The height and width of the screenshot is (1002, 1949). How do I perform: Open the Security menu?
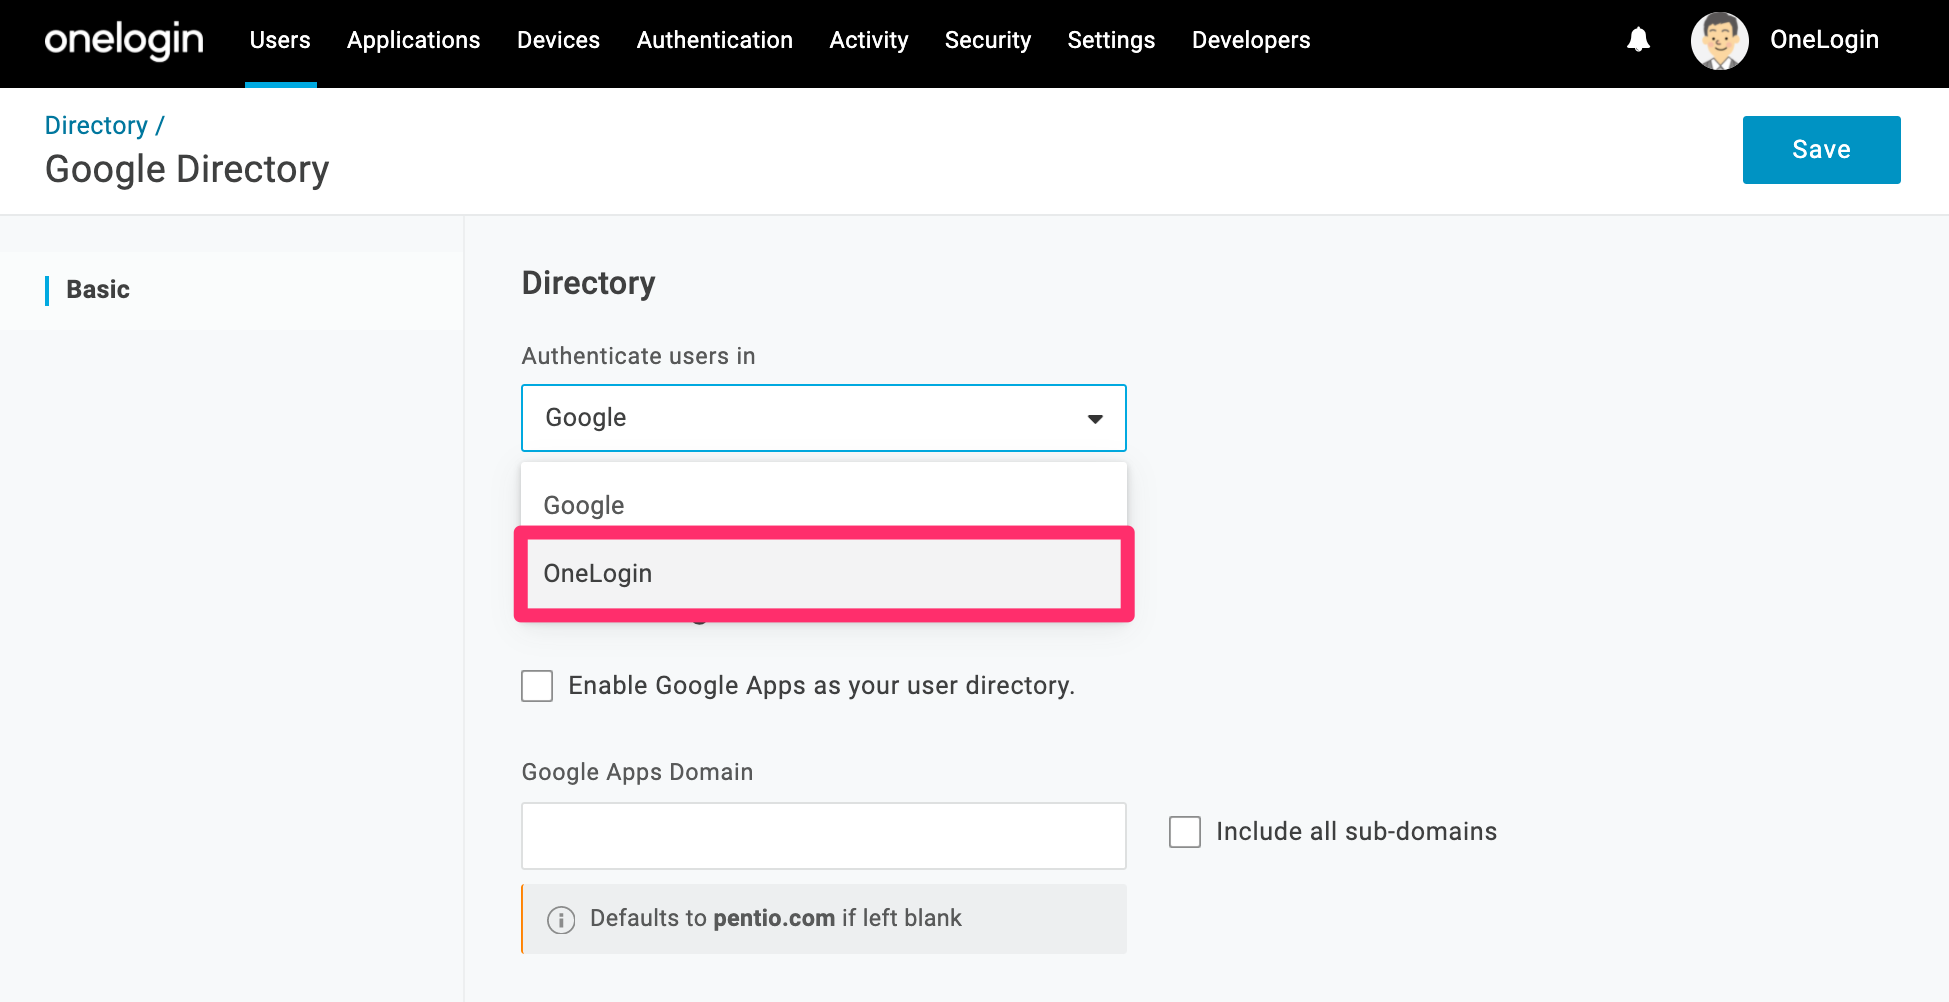click(x=988, y=40)
